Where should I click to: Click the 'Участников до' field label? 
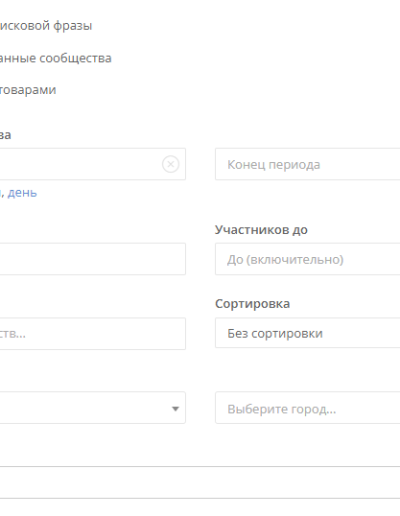point(261,230)
